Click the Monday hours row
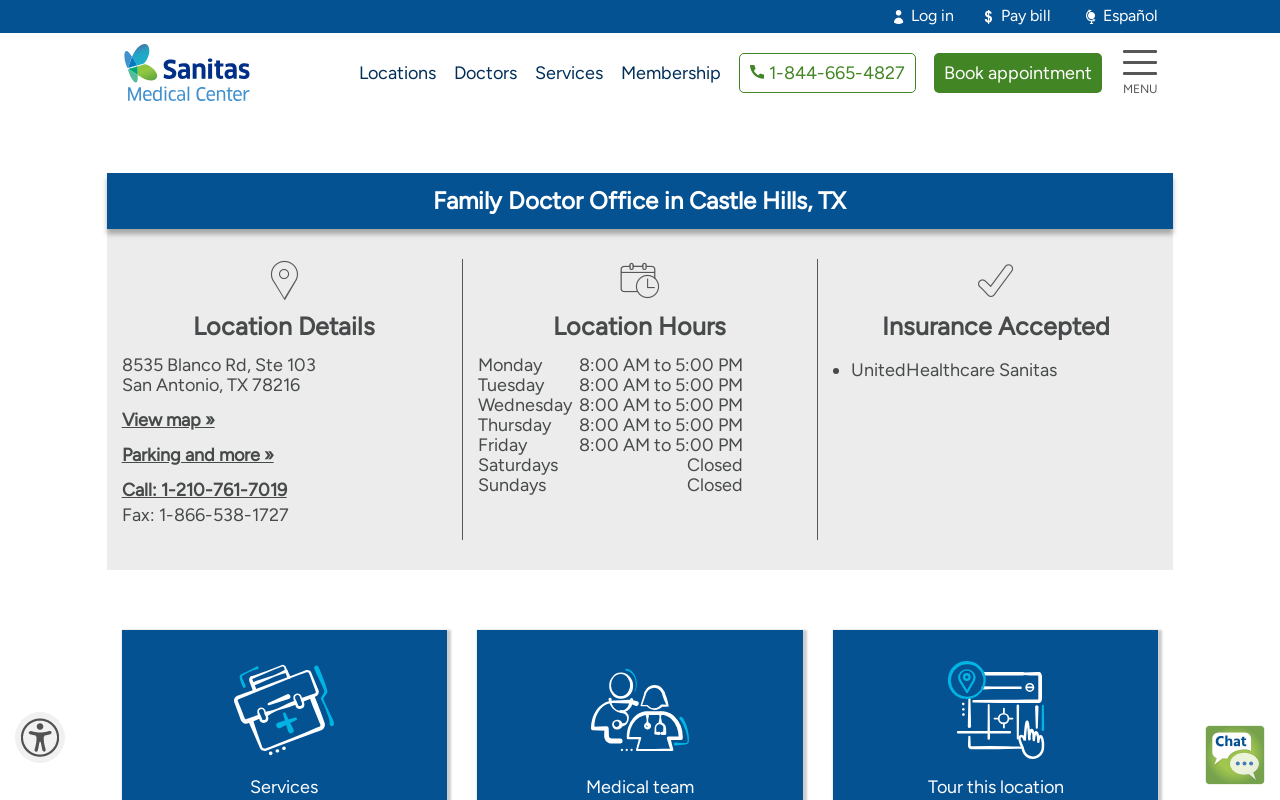 pyautogui.click(x=610, y=365)
